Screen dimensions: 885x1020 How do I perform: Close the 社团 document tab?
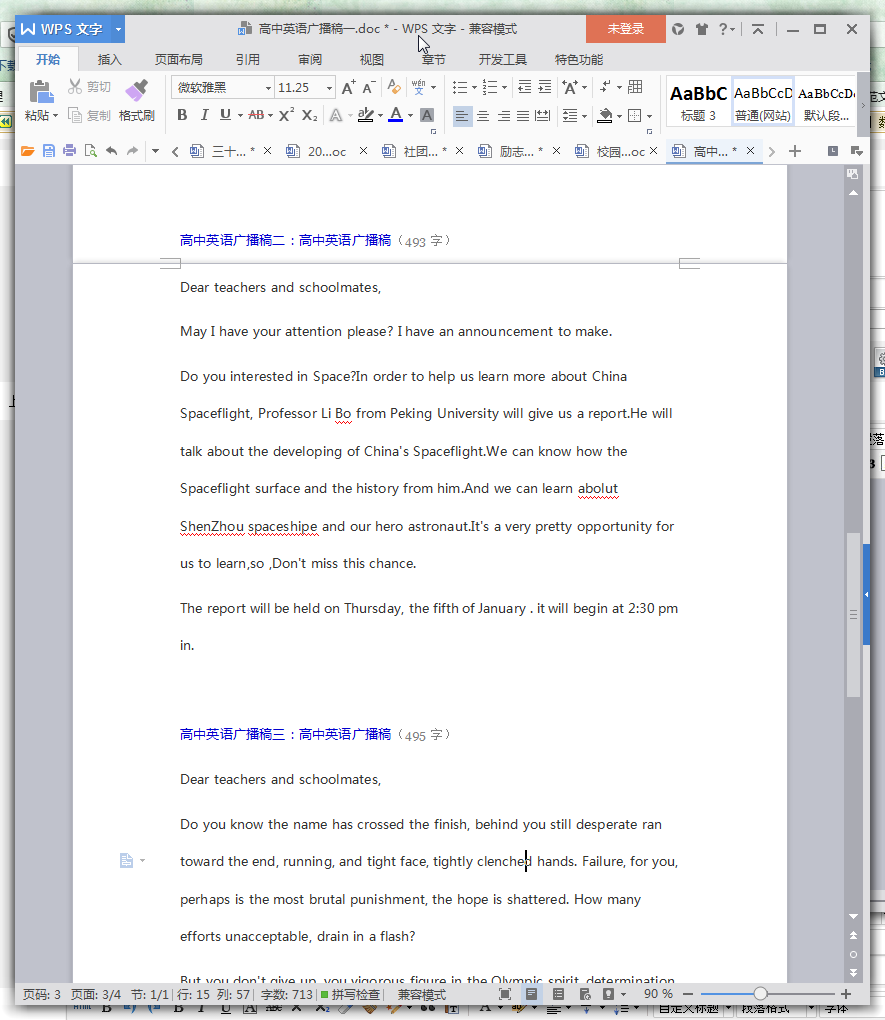click(x=459, y=151)
